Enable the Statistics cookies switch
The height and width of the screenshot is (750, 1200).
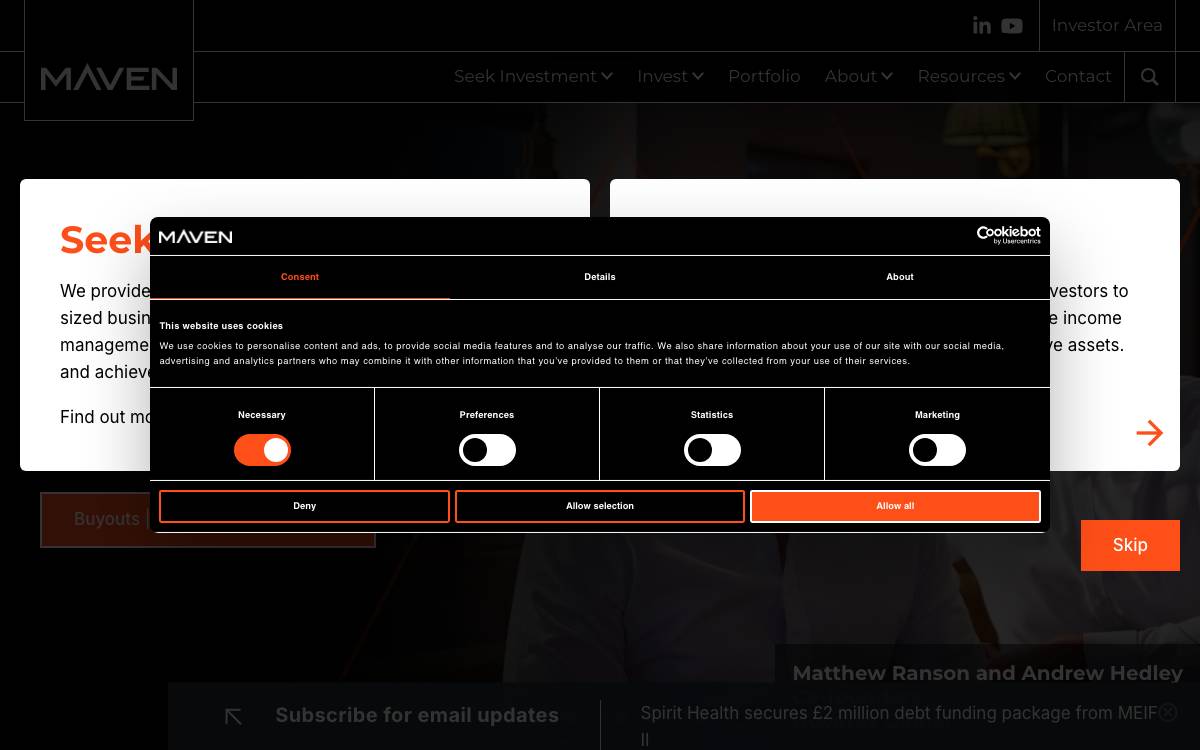click(712, 450)
